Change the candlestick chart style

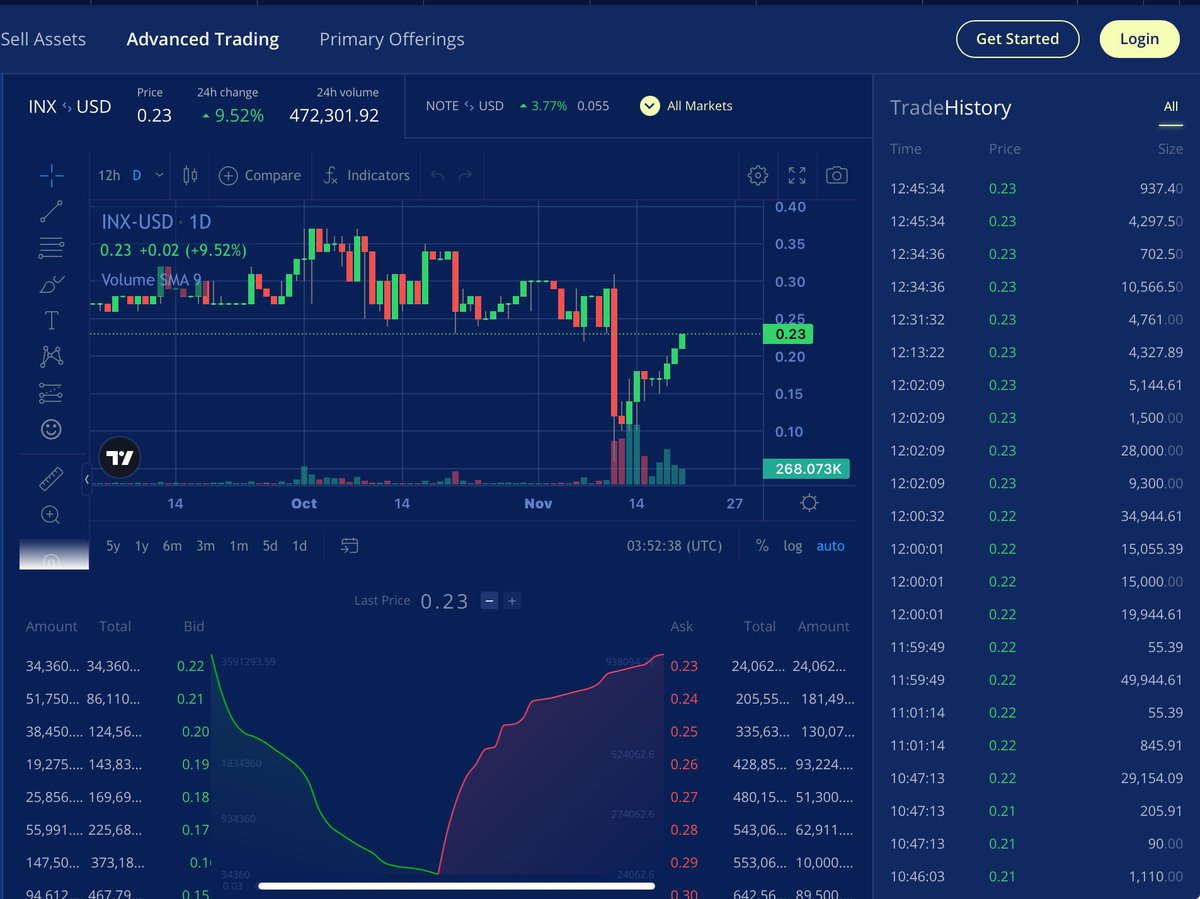190,175
